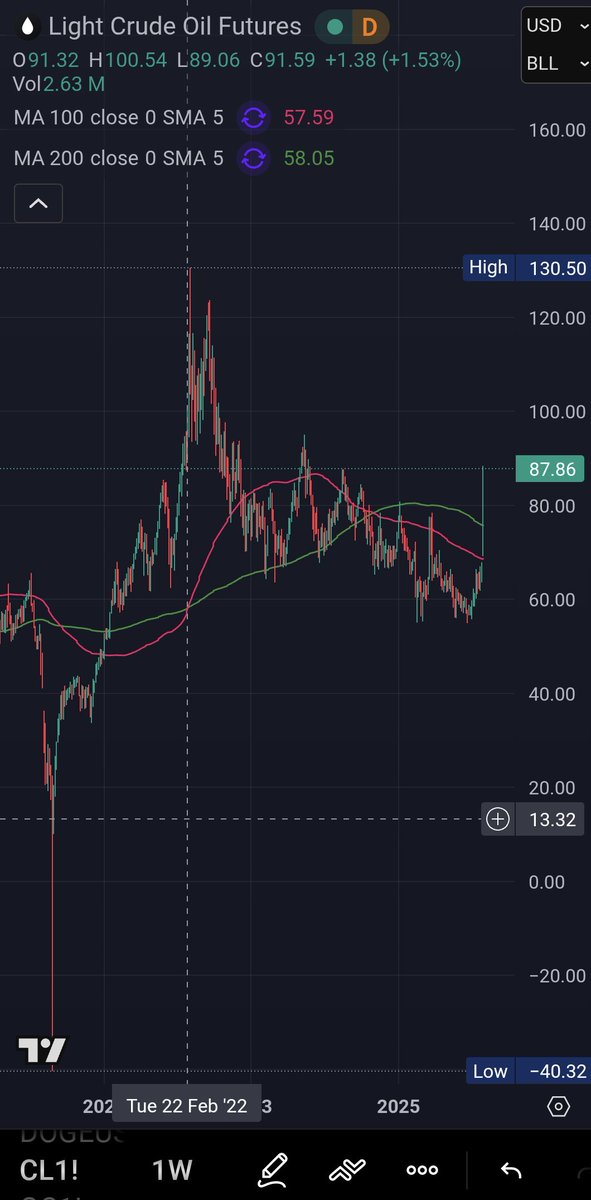The image size is (591, 1200).
Task: Open the USD currency dropdown
Action: [x=556, y=26]
